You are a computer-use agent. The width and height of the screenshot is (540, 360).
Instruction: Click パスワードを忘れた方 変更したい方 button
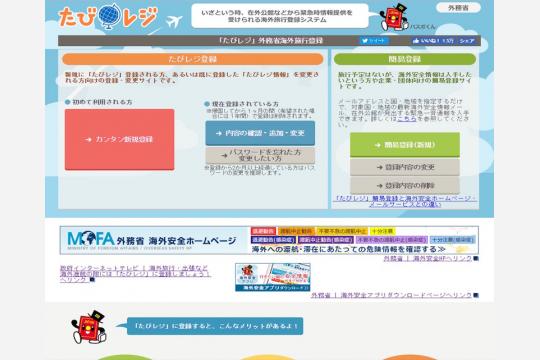[260, 155]
